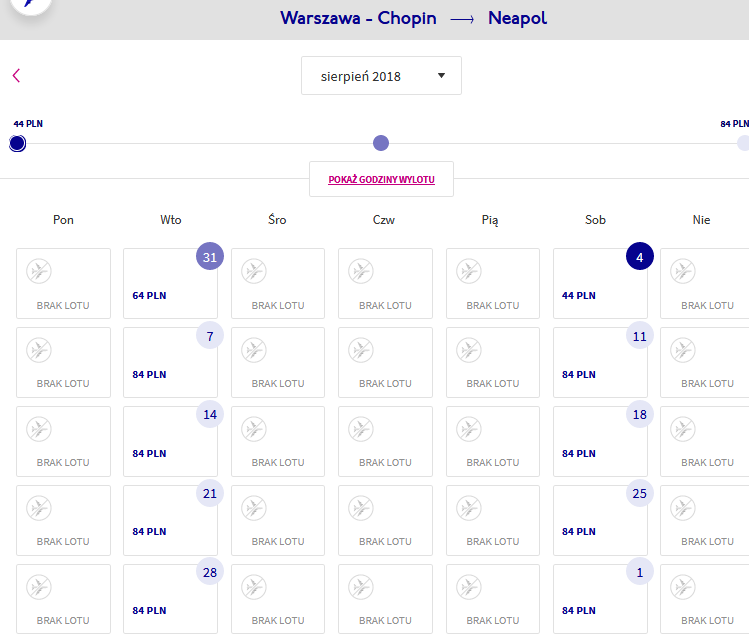Select the 44 PLN slider handle

(18, 143)
